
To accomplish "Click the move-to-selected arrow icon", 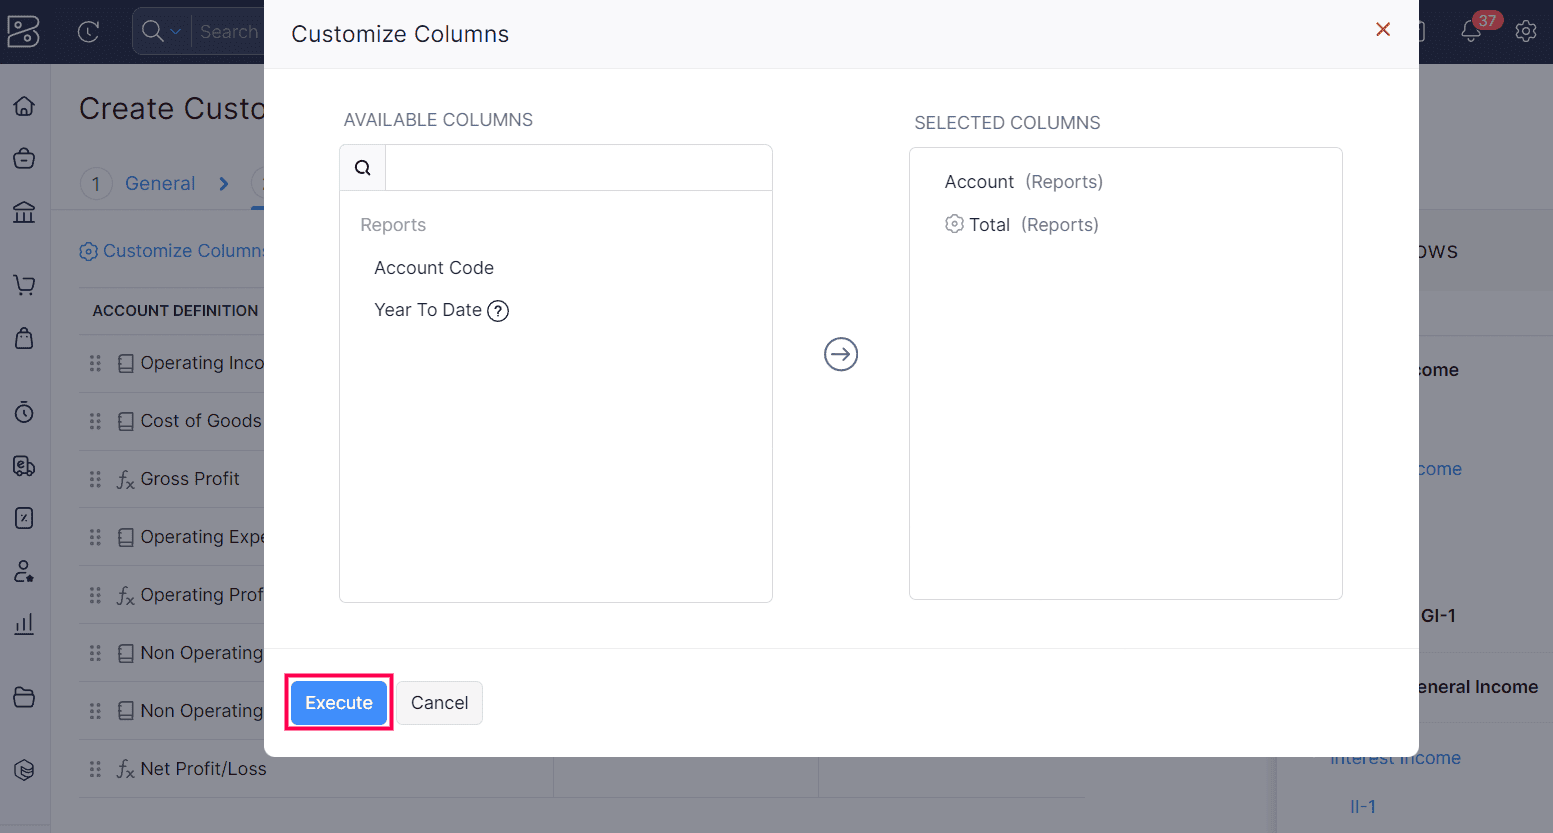I will (x=841, y=354).
